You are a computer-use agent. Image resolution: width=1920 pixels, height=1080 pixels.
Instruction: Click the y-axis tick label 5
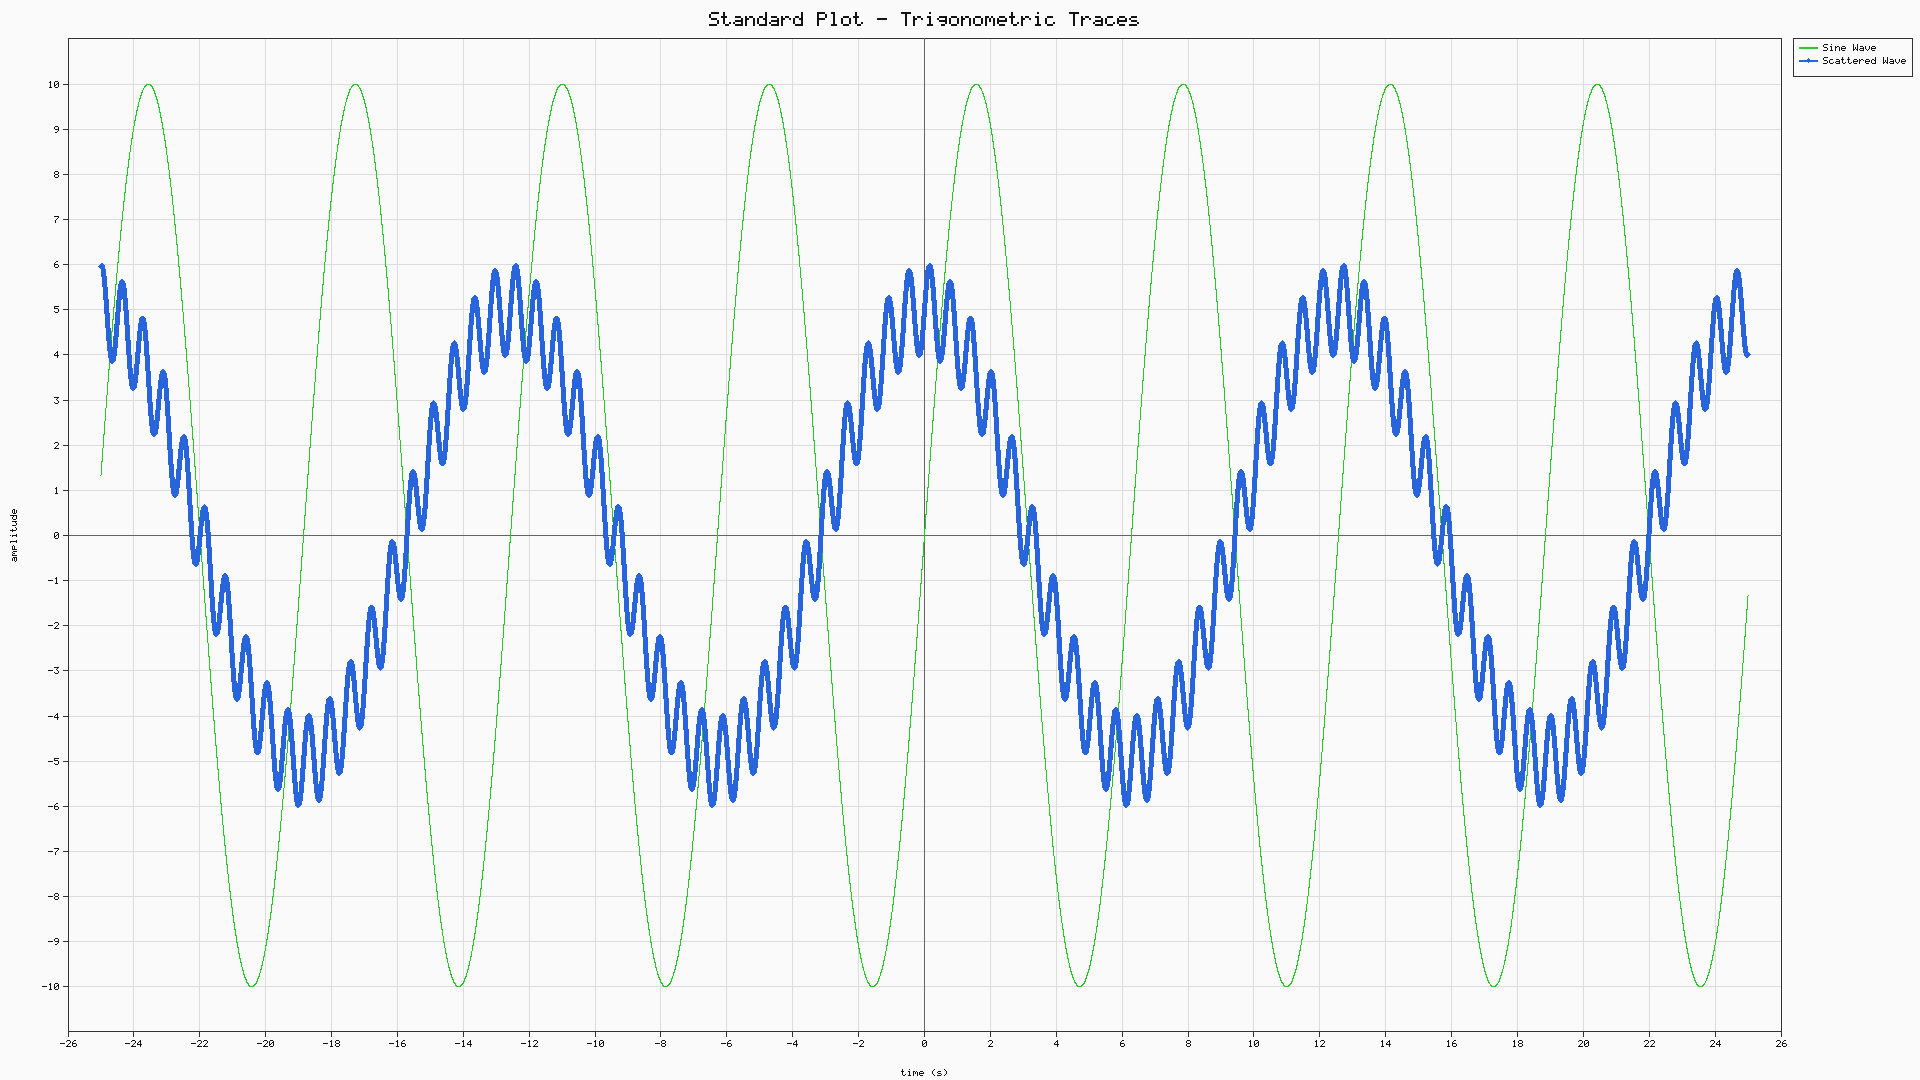57,310
